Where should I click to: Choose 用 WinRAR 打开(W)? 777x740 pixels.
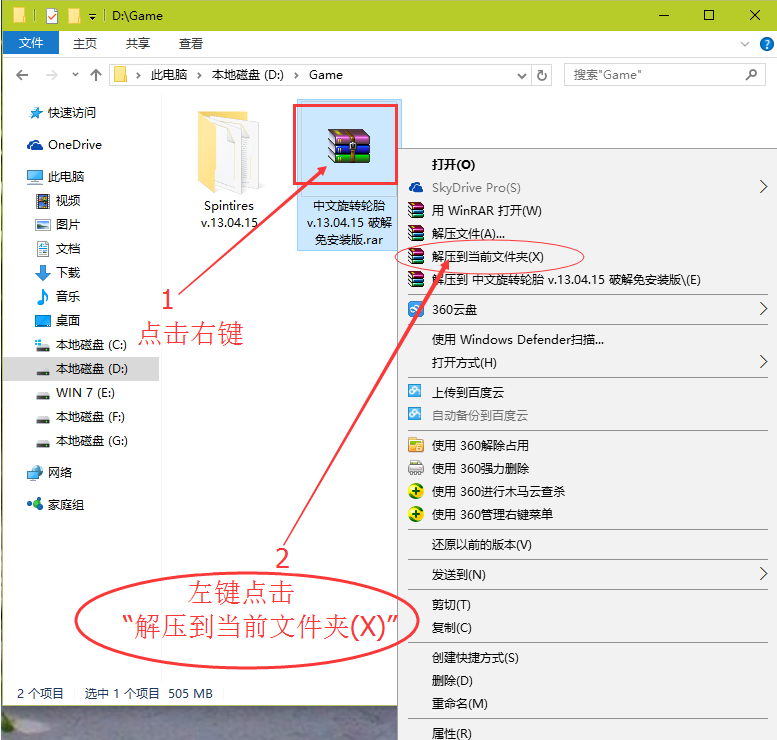click(x=588, y=211)
